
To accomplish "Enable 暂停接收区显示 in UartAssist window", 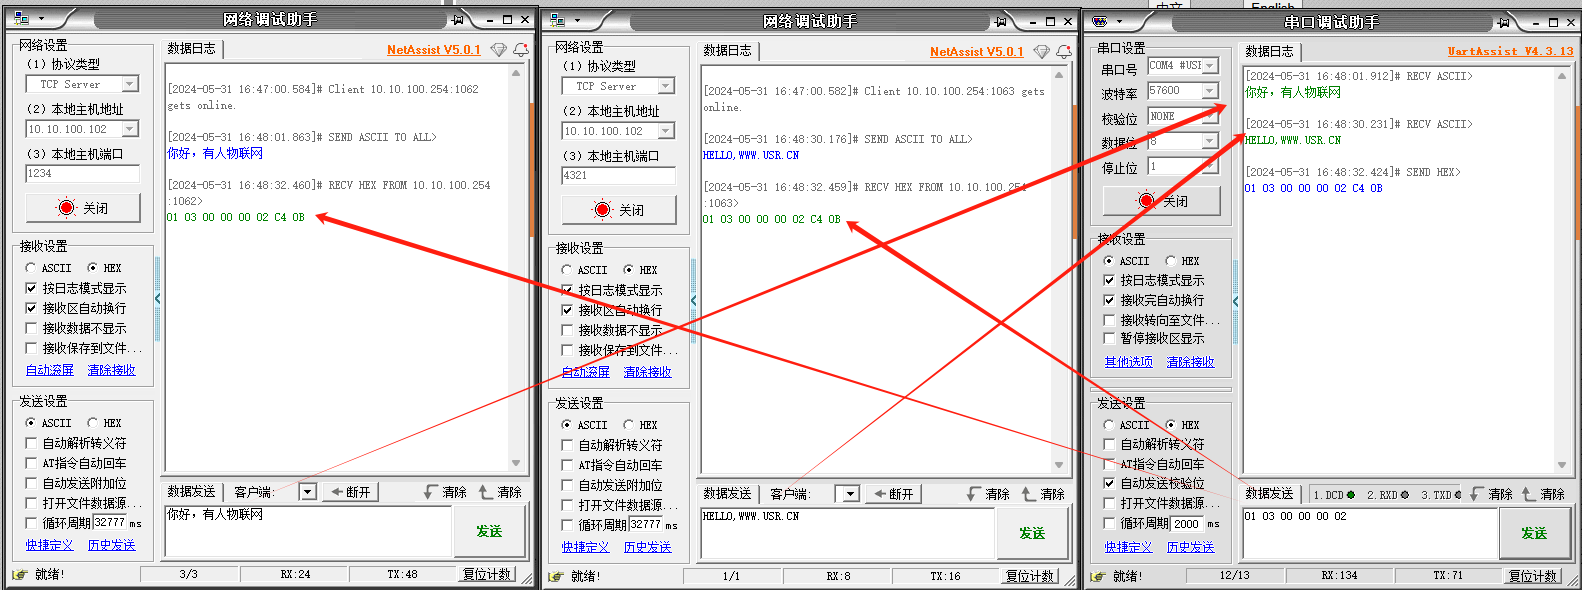I will tap(1109, 339).
